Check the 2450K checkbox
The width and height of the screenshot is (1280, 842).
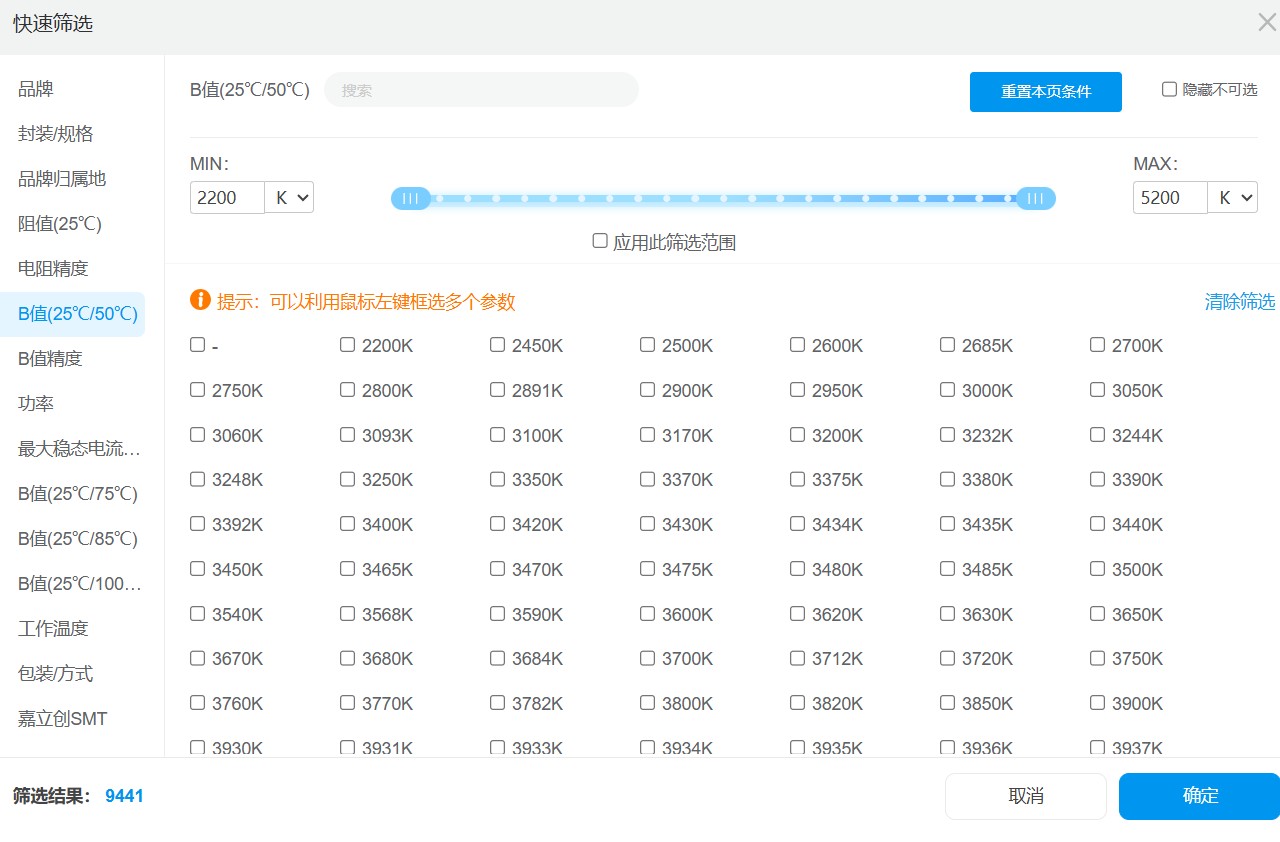497,345
